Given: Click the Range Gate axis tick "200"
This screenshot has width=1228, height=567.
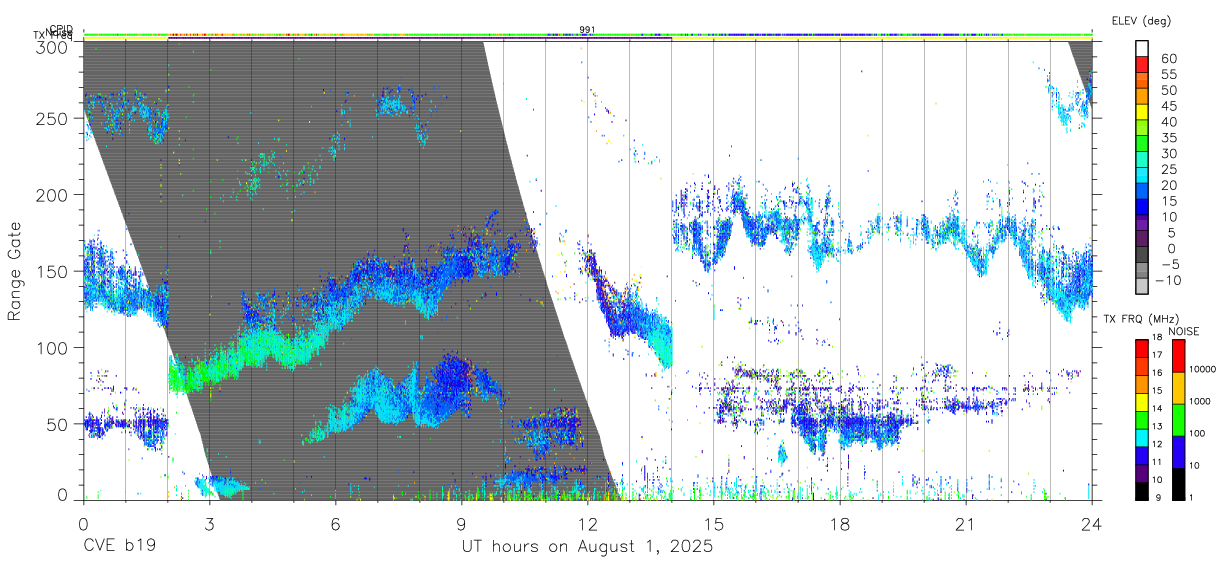Looking at the screenshot, I should click(x=52, y=195).
